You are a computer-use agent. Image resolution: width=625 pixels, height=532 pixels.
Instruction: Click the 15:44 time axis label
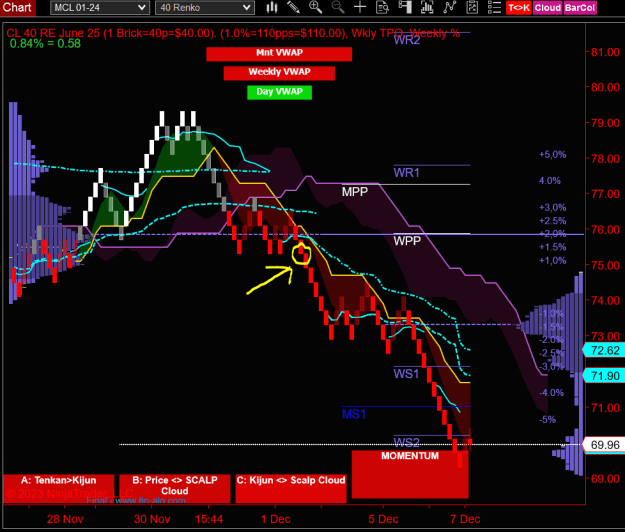(209, 519)
